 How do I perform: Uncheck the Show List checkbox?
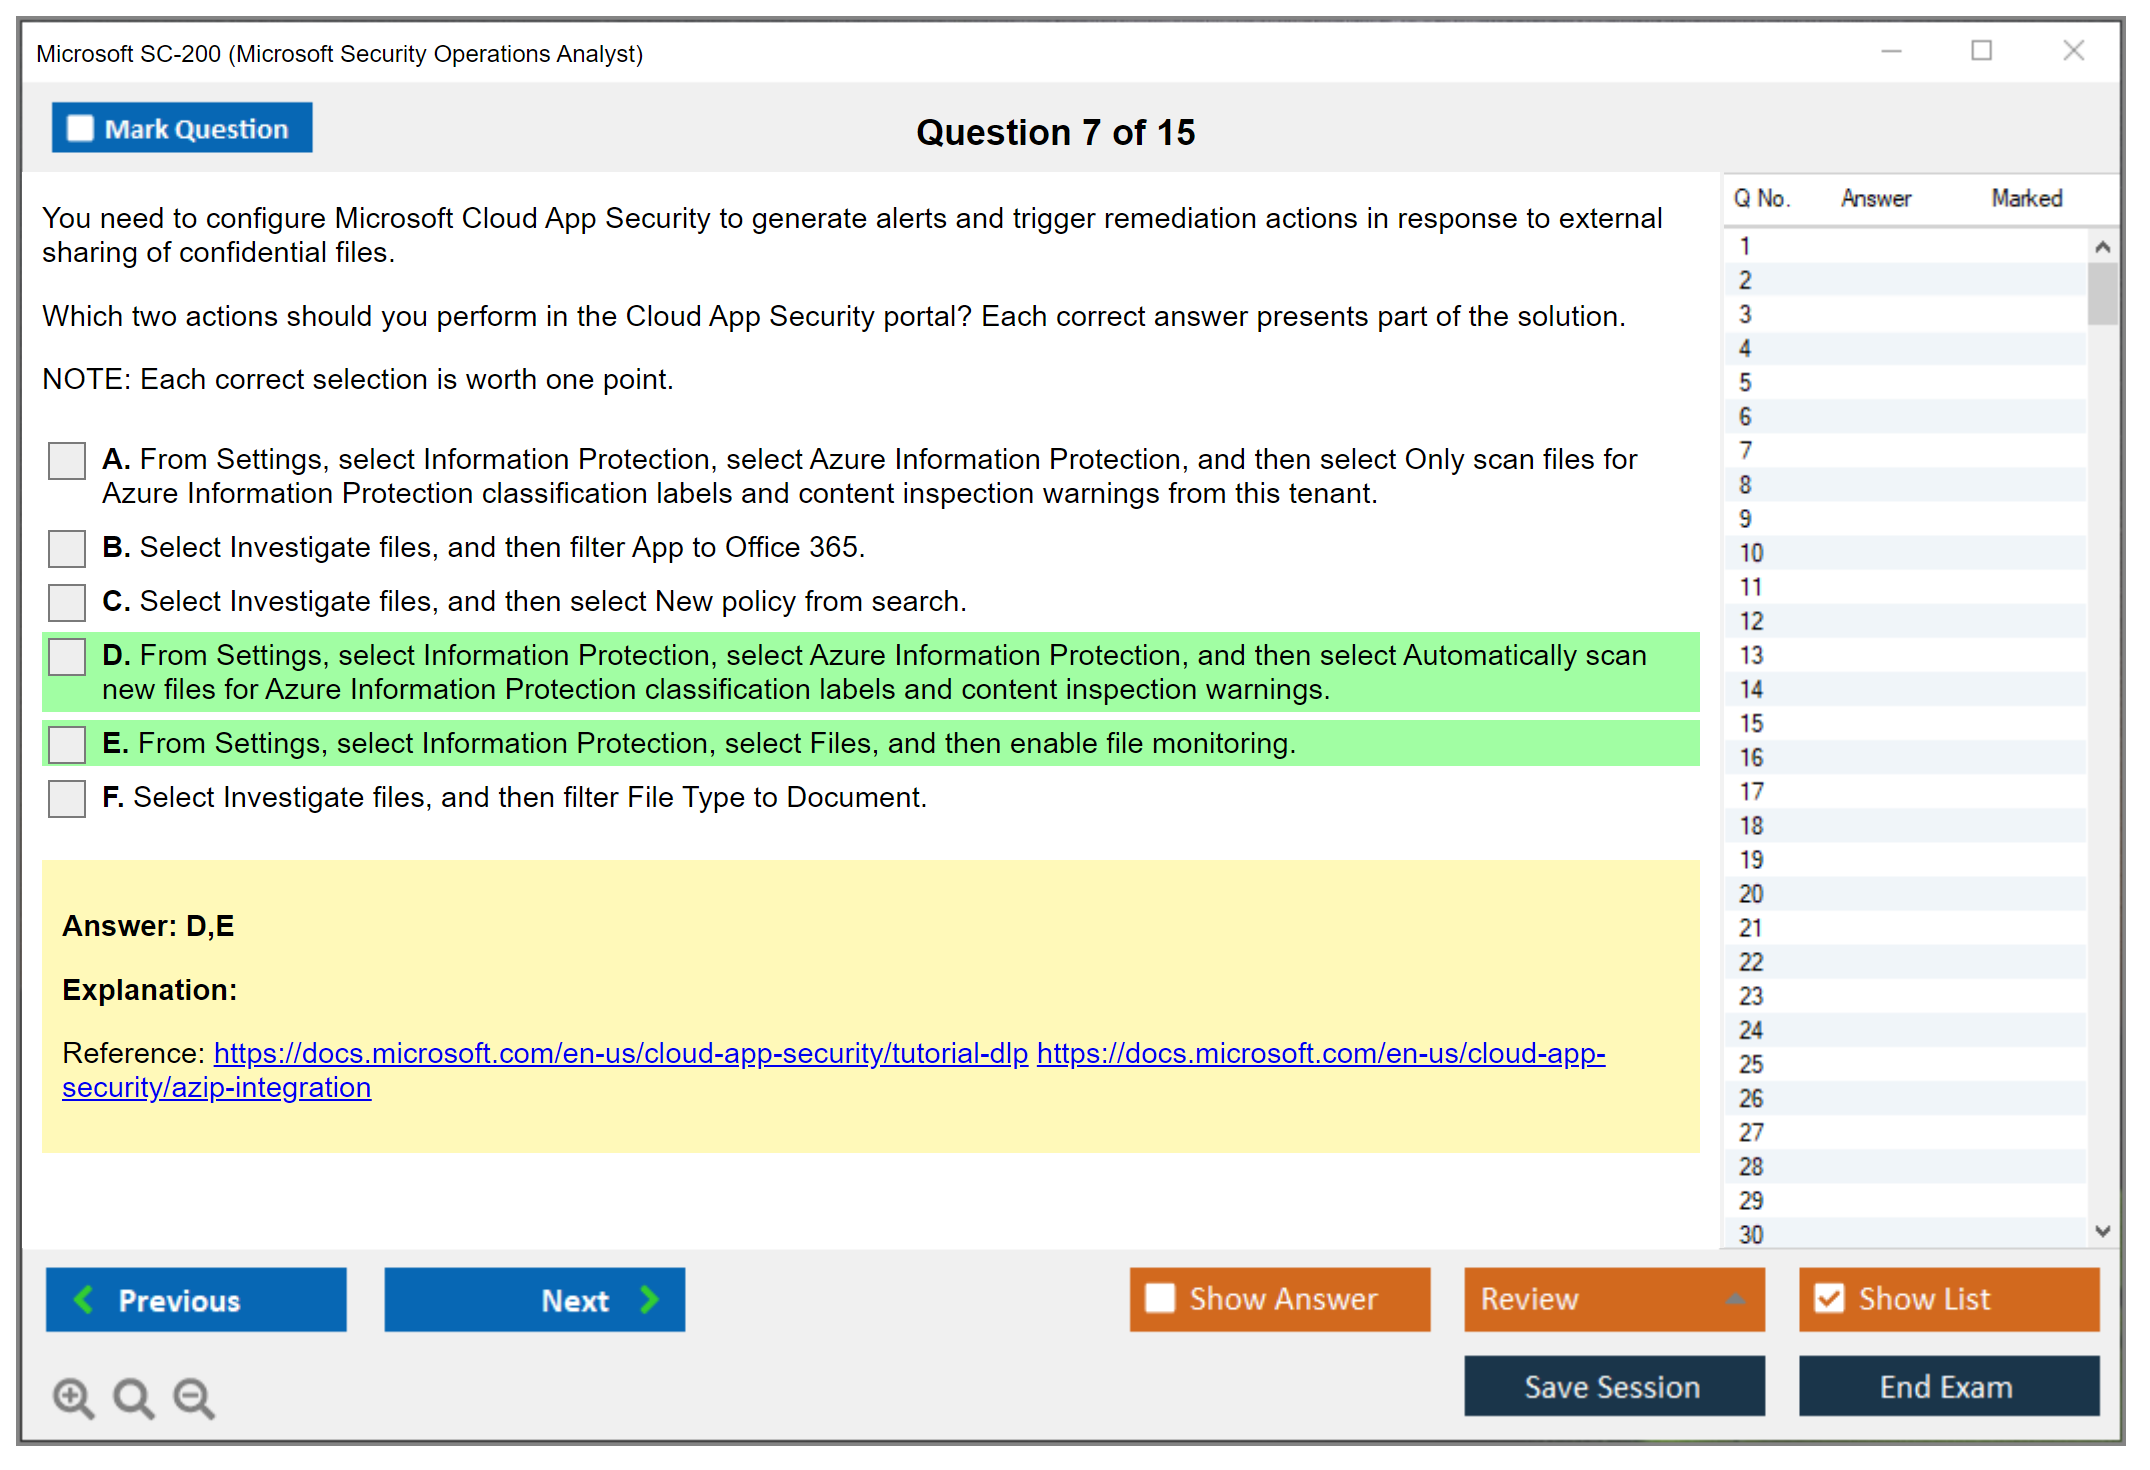coord(1829,1298)
